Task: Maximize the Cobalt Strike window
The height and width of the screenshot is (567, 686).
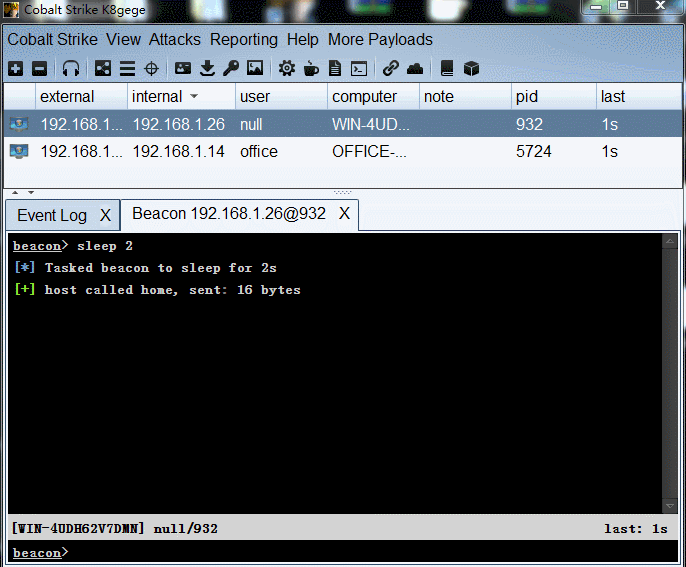Action: coord(623,6)
